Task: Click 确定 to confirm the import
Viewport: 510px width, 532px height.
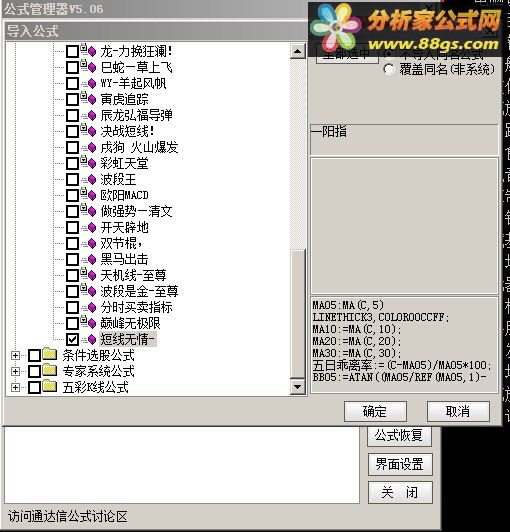Action: [x=375, y=412]
